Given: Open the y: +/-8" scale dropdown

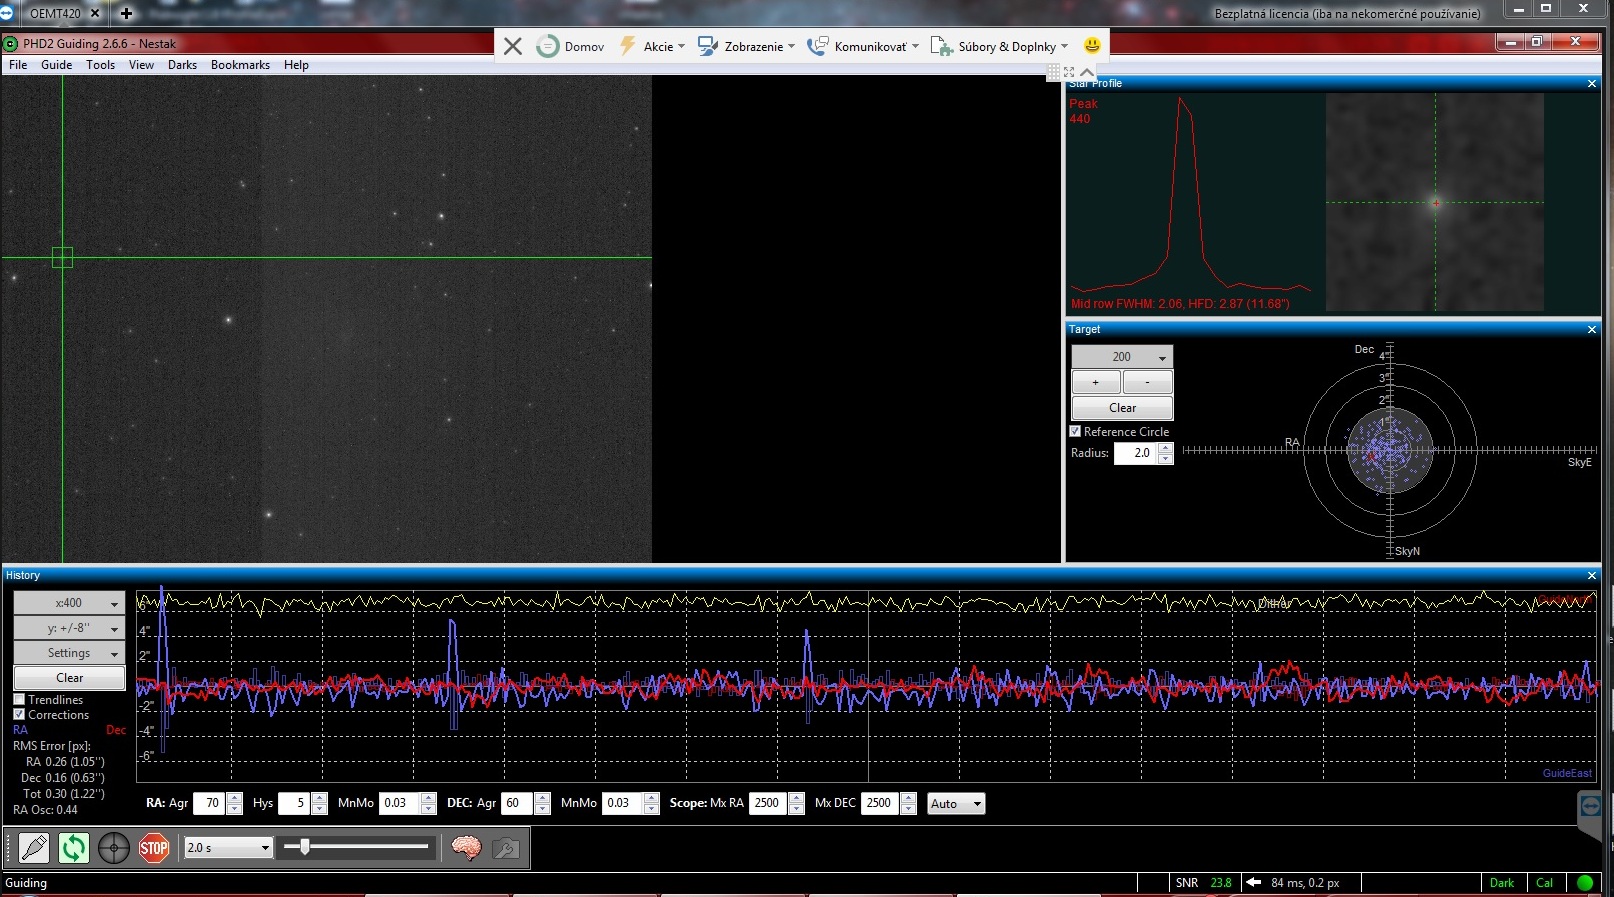Looking at the screenshot, I should point(69,628).
